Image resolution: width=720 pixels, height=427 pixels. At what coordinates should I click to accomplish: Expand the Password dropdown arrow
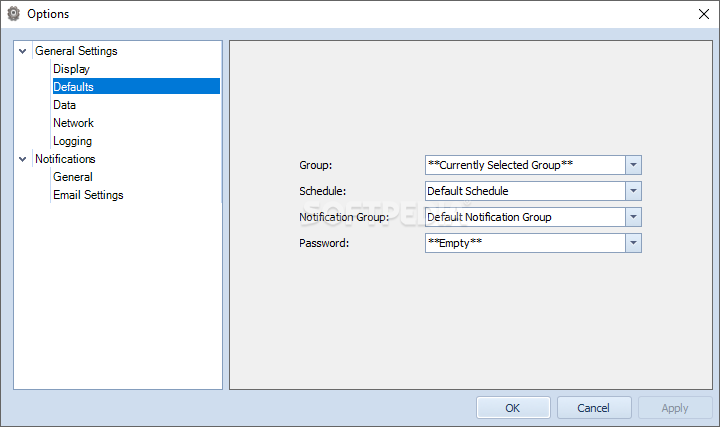click(633, 243)
